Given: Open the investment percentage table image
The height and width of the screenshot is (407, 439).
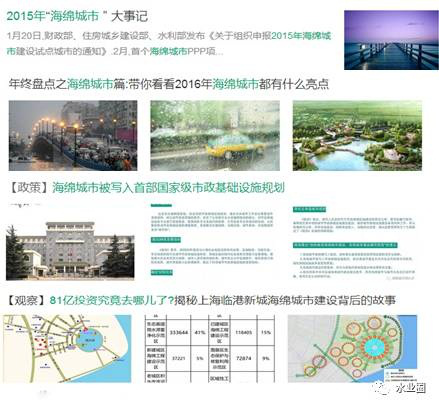Looking at the screenshot, I should click(210, 349).
